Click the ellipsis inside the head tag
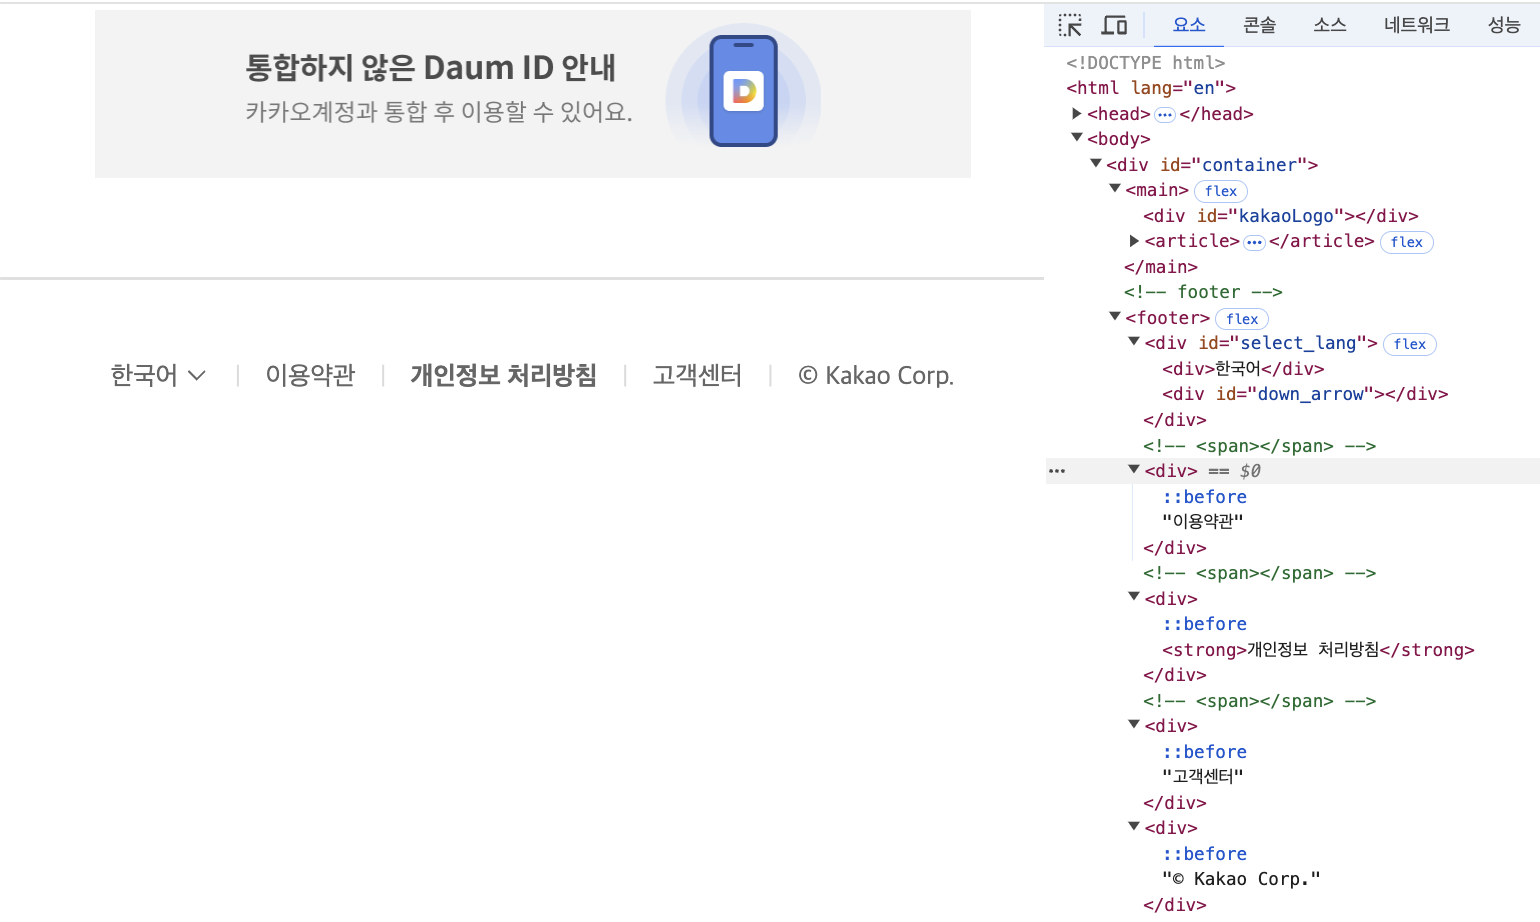The image size is (1540, 922). (x=1165, y=115)
